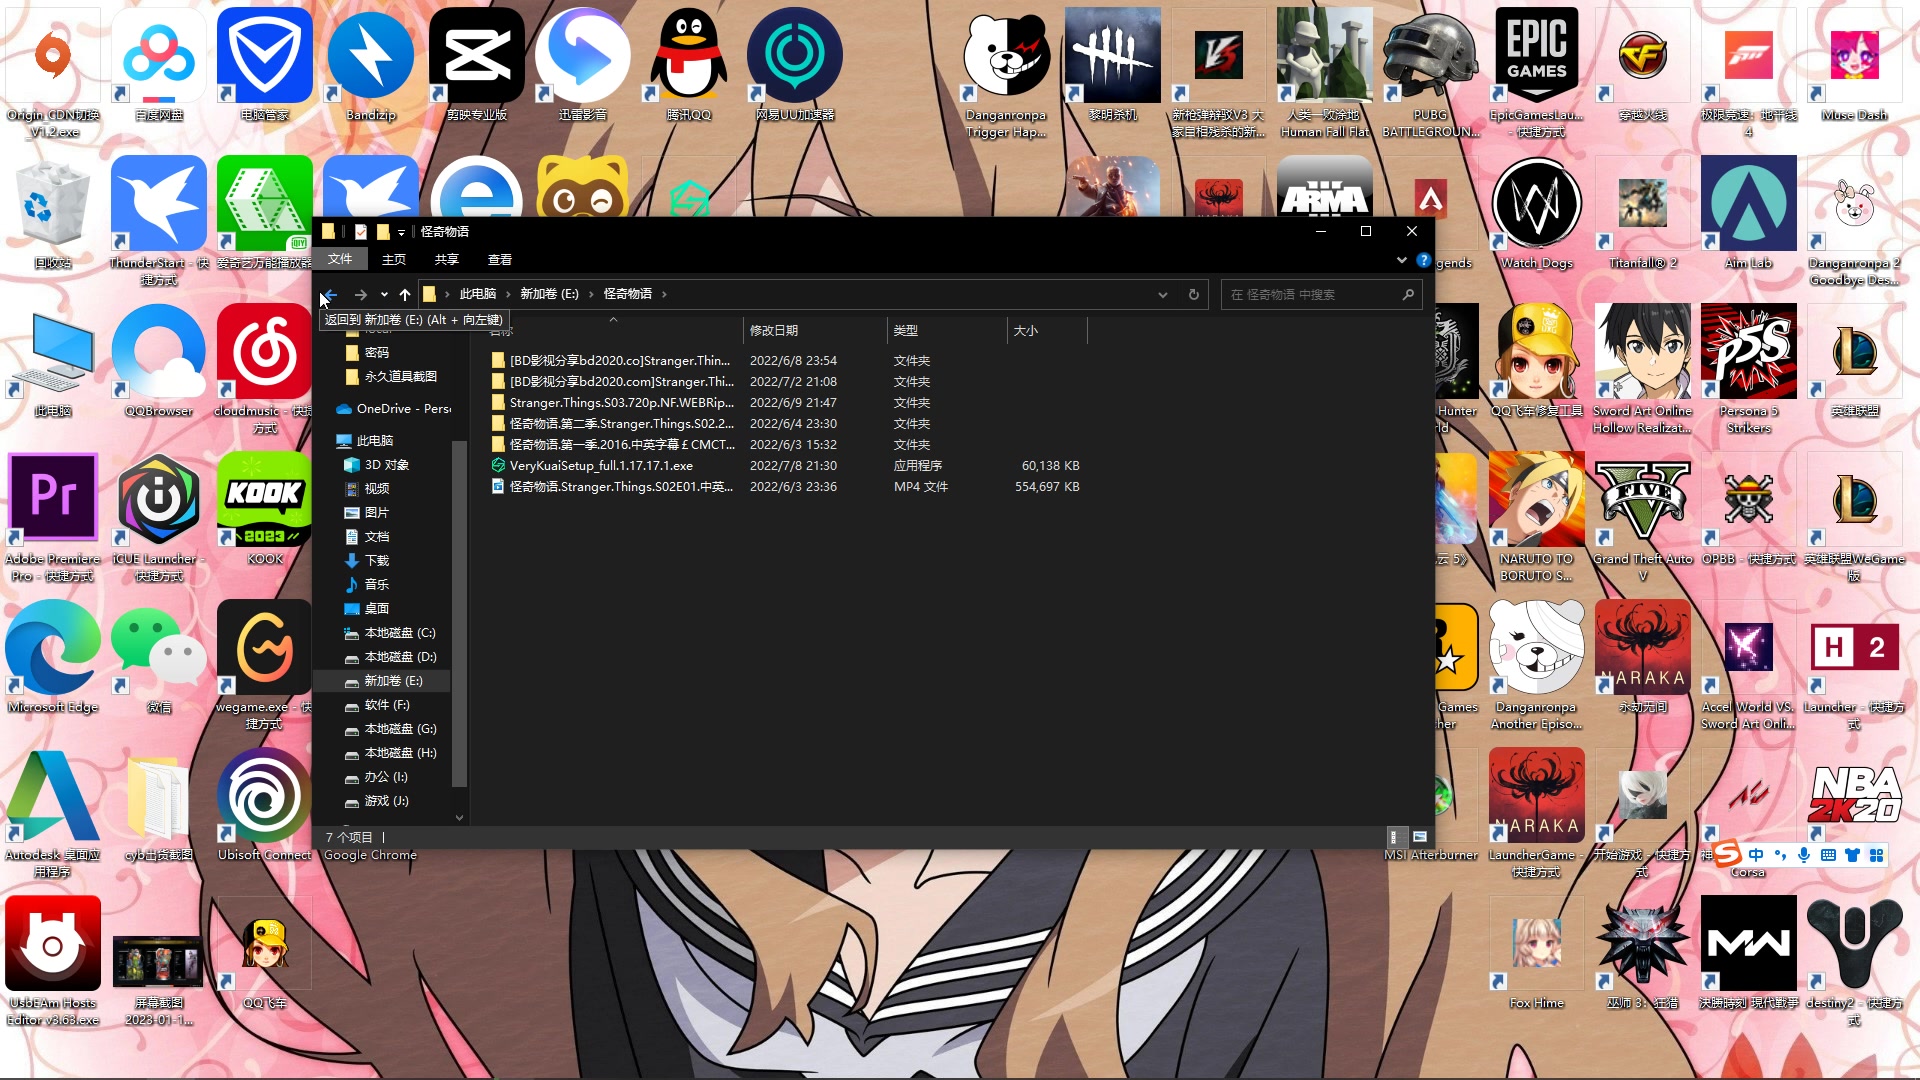Open Explorer help question mark icon
The height and width of the screenshot is (1080, 1920).
click(1423, 260)
